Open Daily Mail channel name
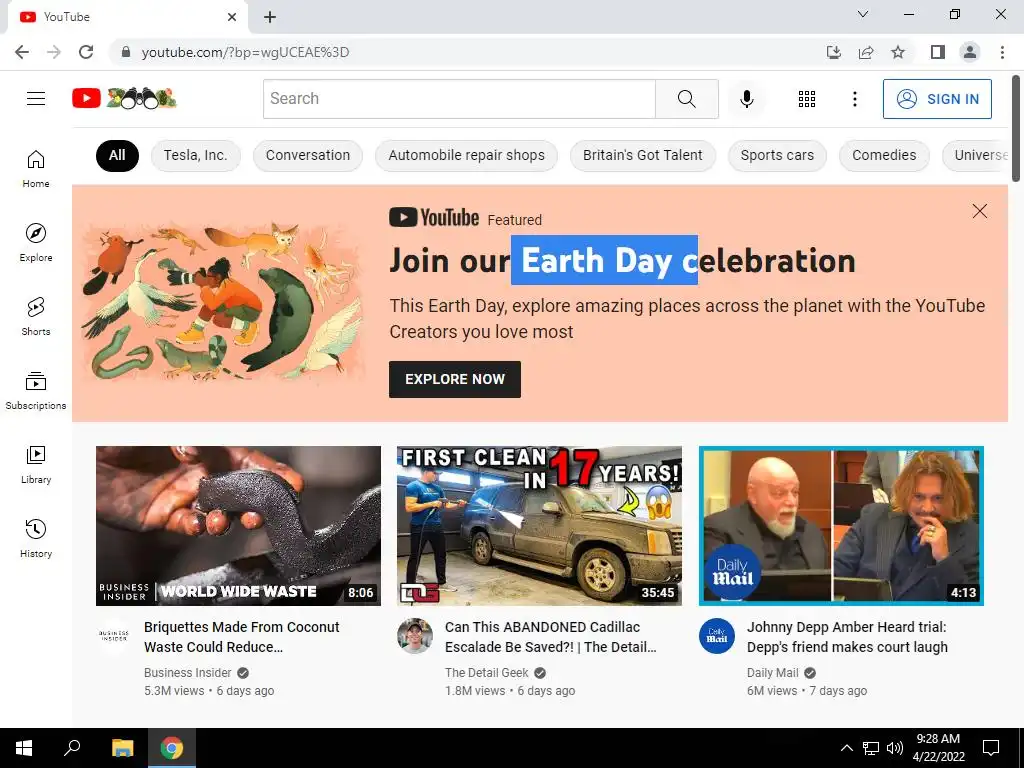The width and height of the screenshot is (1024, 768). pos(773,673)
